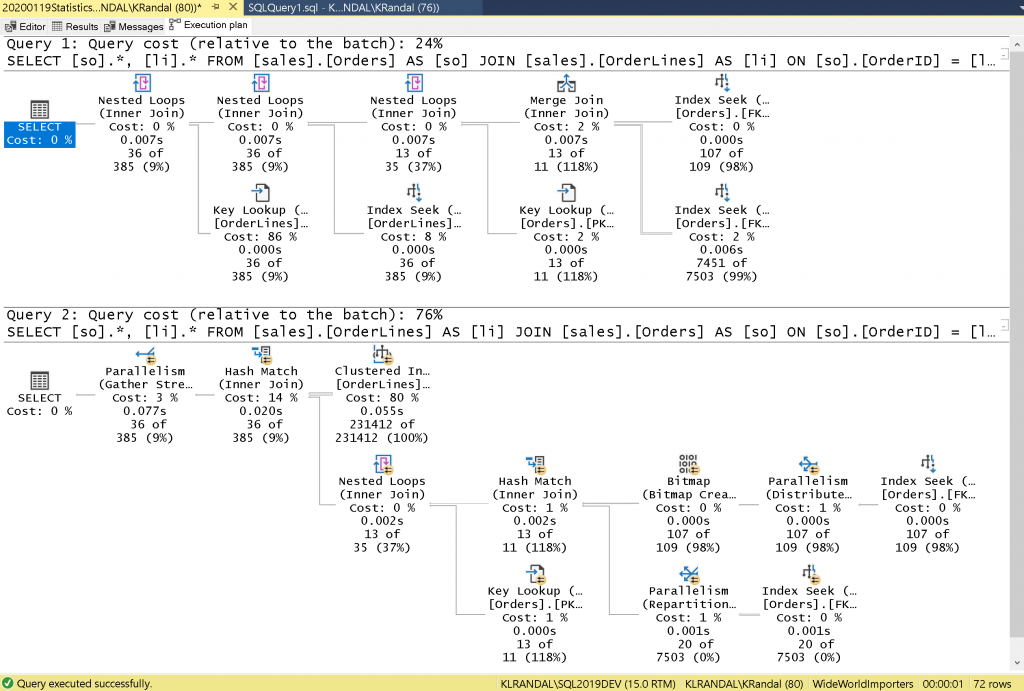The height and width of the screenshot is (691, 1024).
Task: Select Index Seek with 7451 of 7503 rows
Action: (x=722, y=233)
